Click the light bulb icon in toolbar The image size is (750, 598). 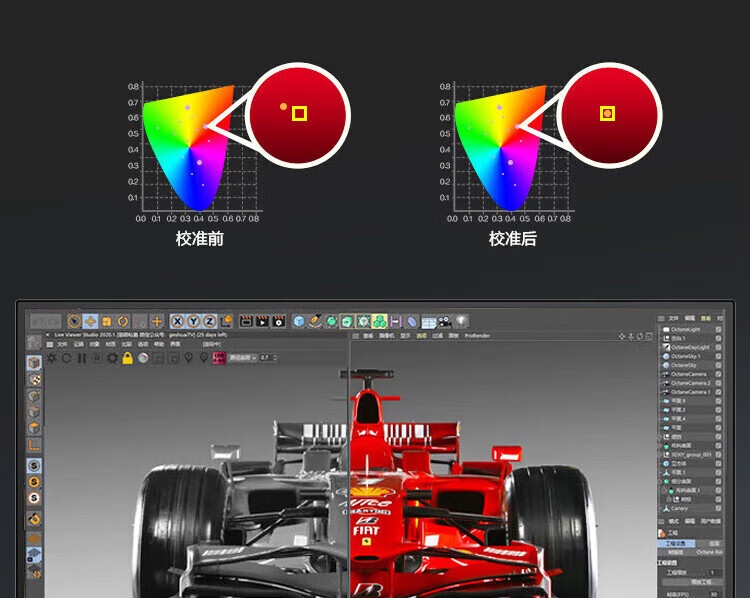(461, 321)
